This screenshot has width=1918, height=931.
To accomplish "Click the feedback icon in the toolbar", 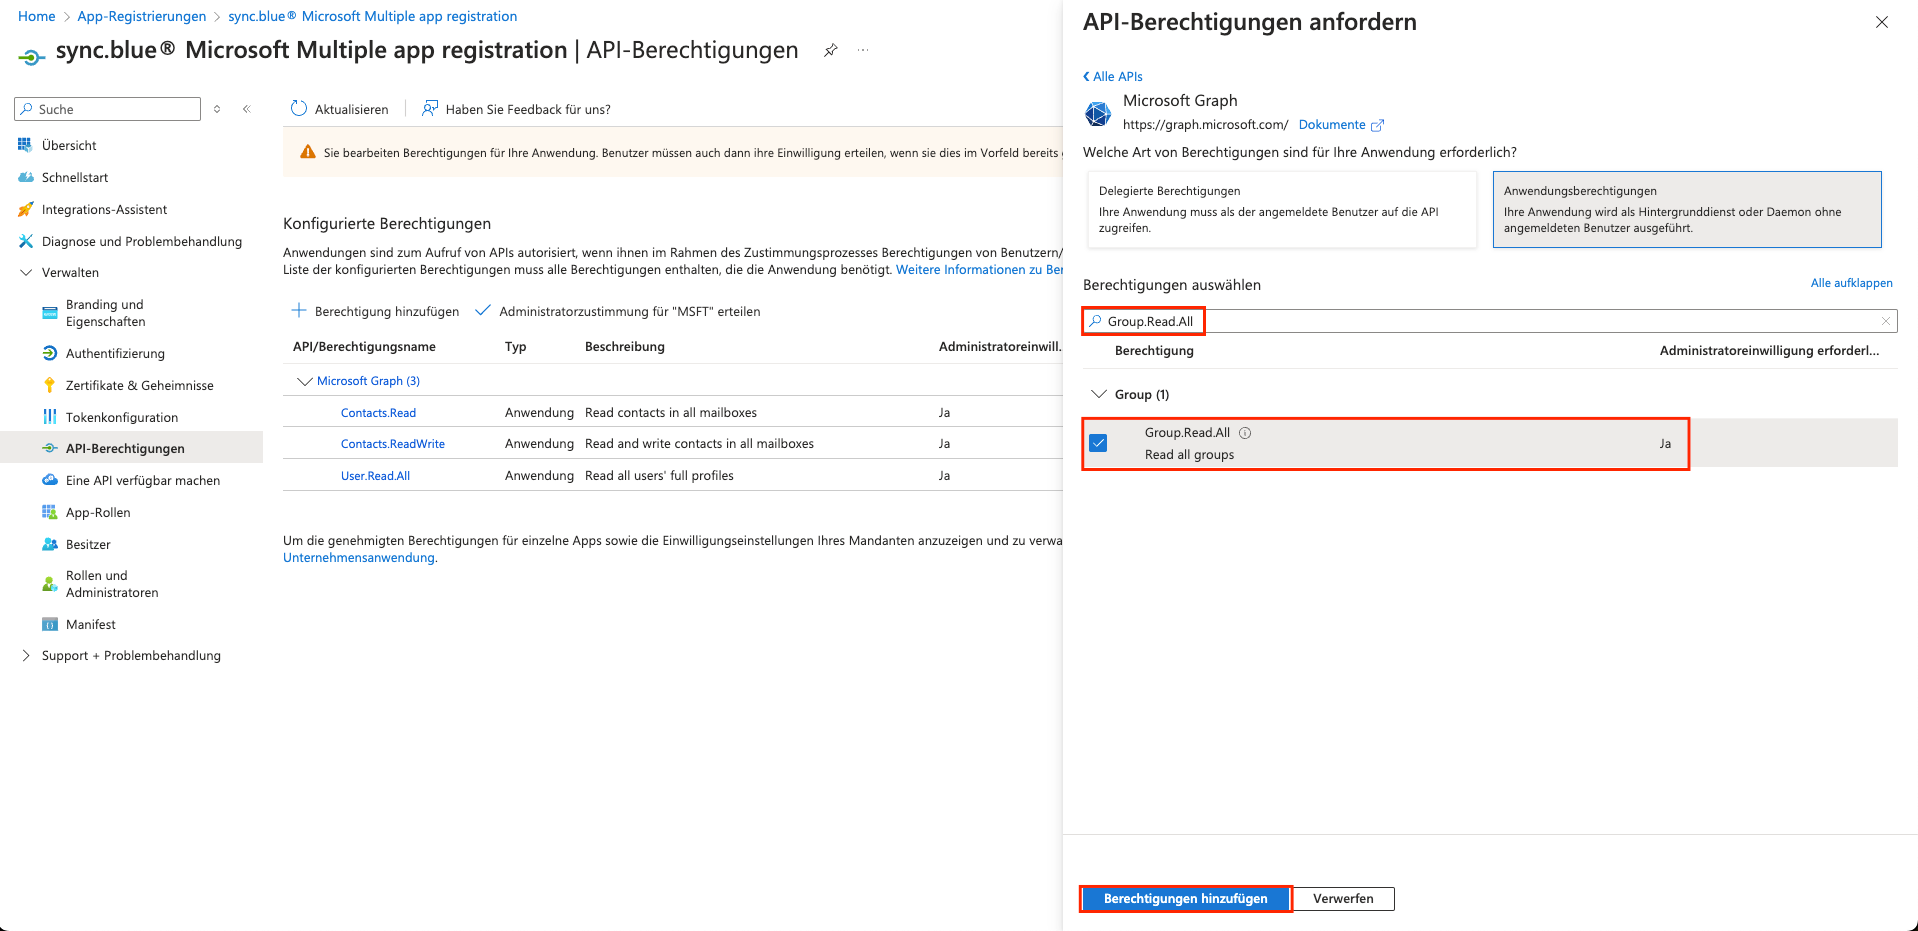I will tap(430, 109).
